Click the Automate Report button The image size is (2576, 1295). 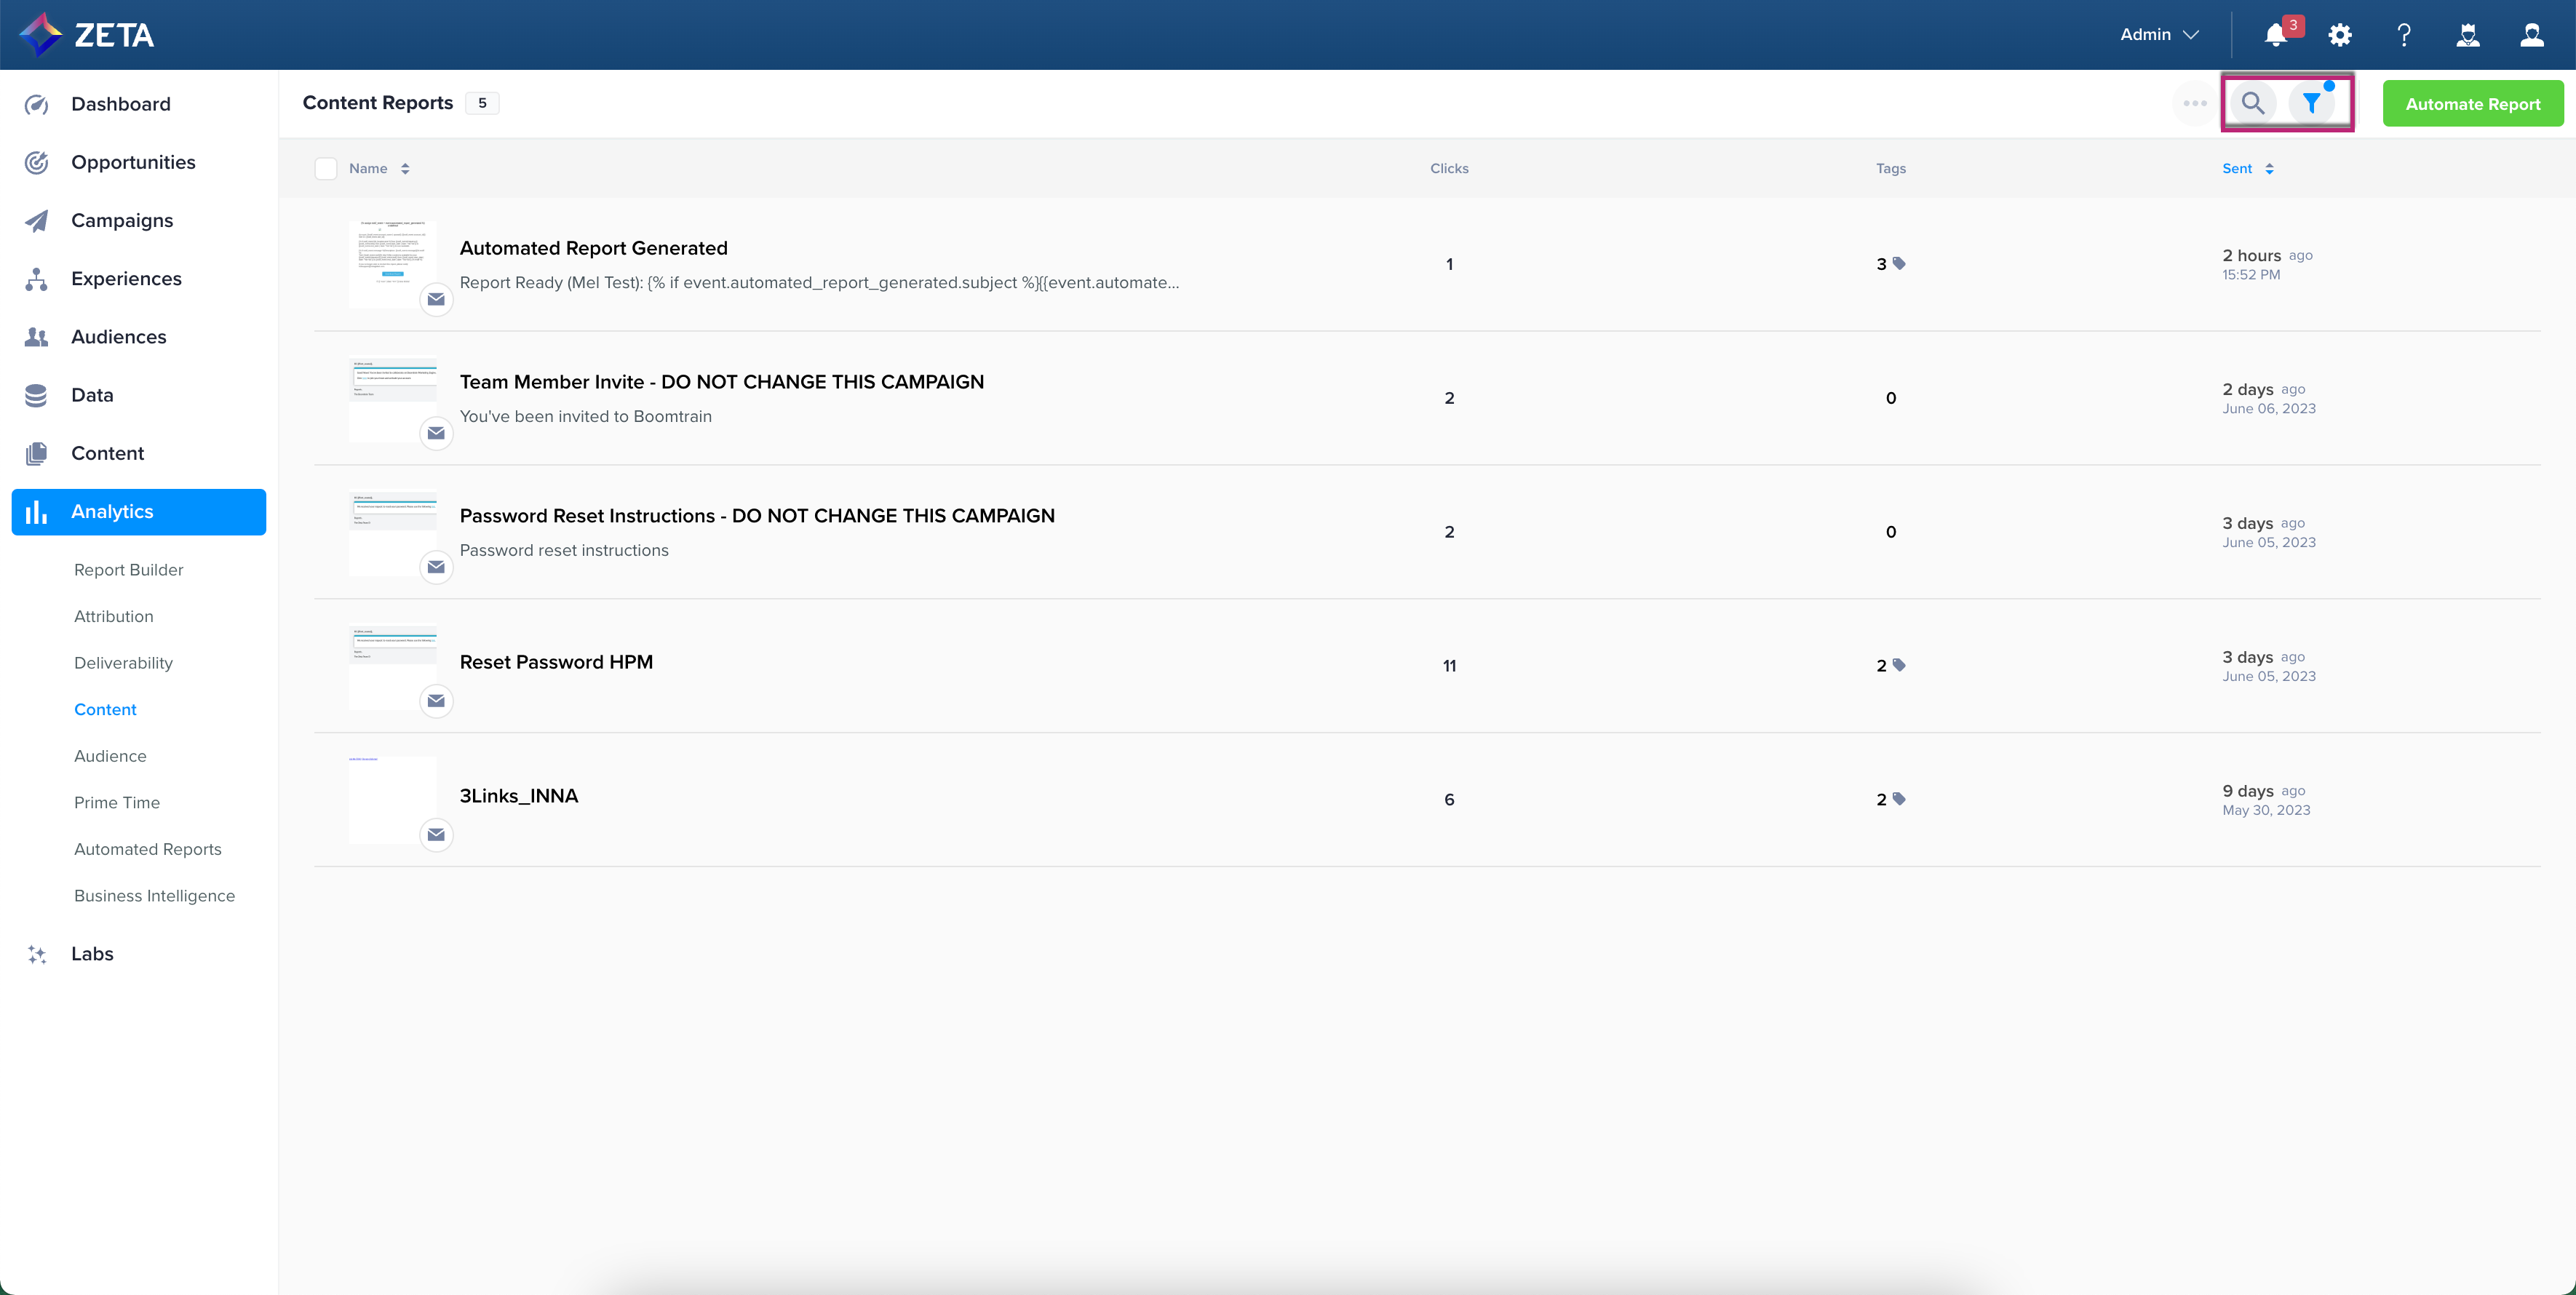point(2472,104)
